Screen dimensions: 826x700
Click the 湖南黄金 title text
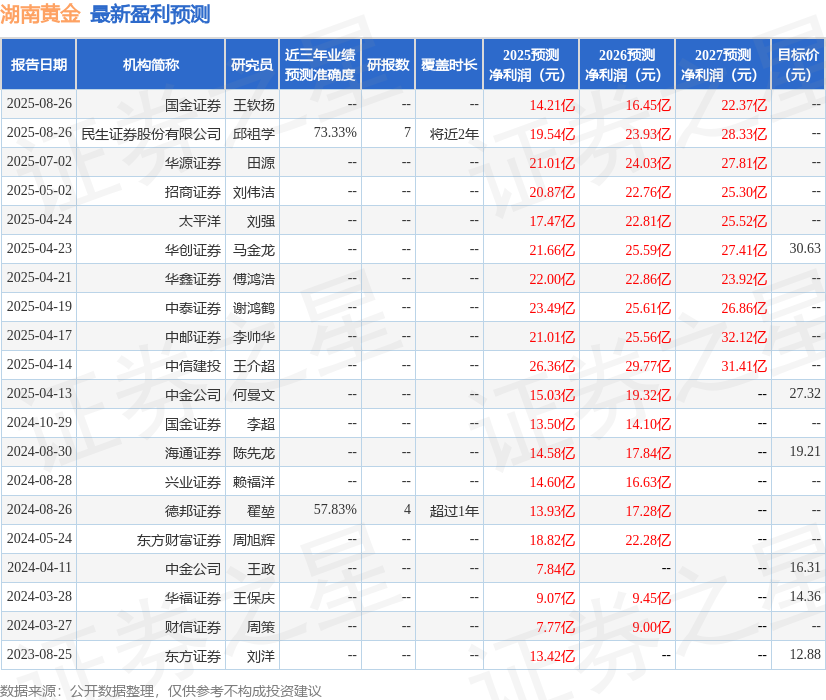40,14
